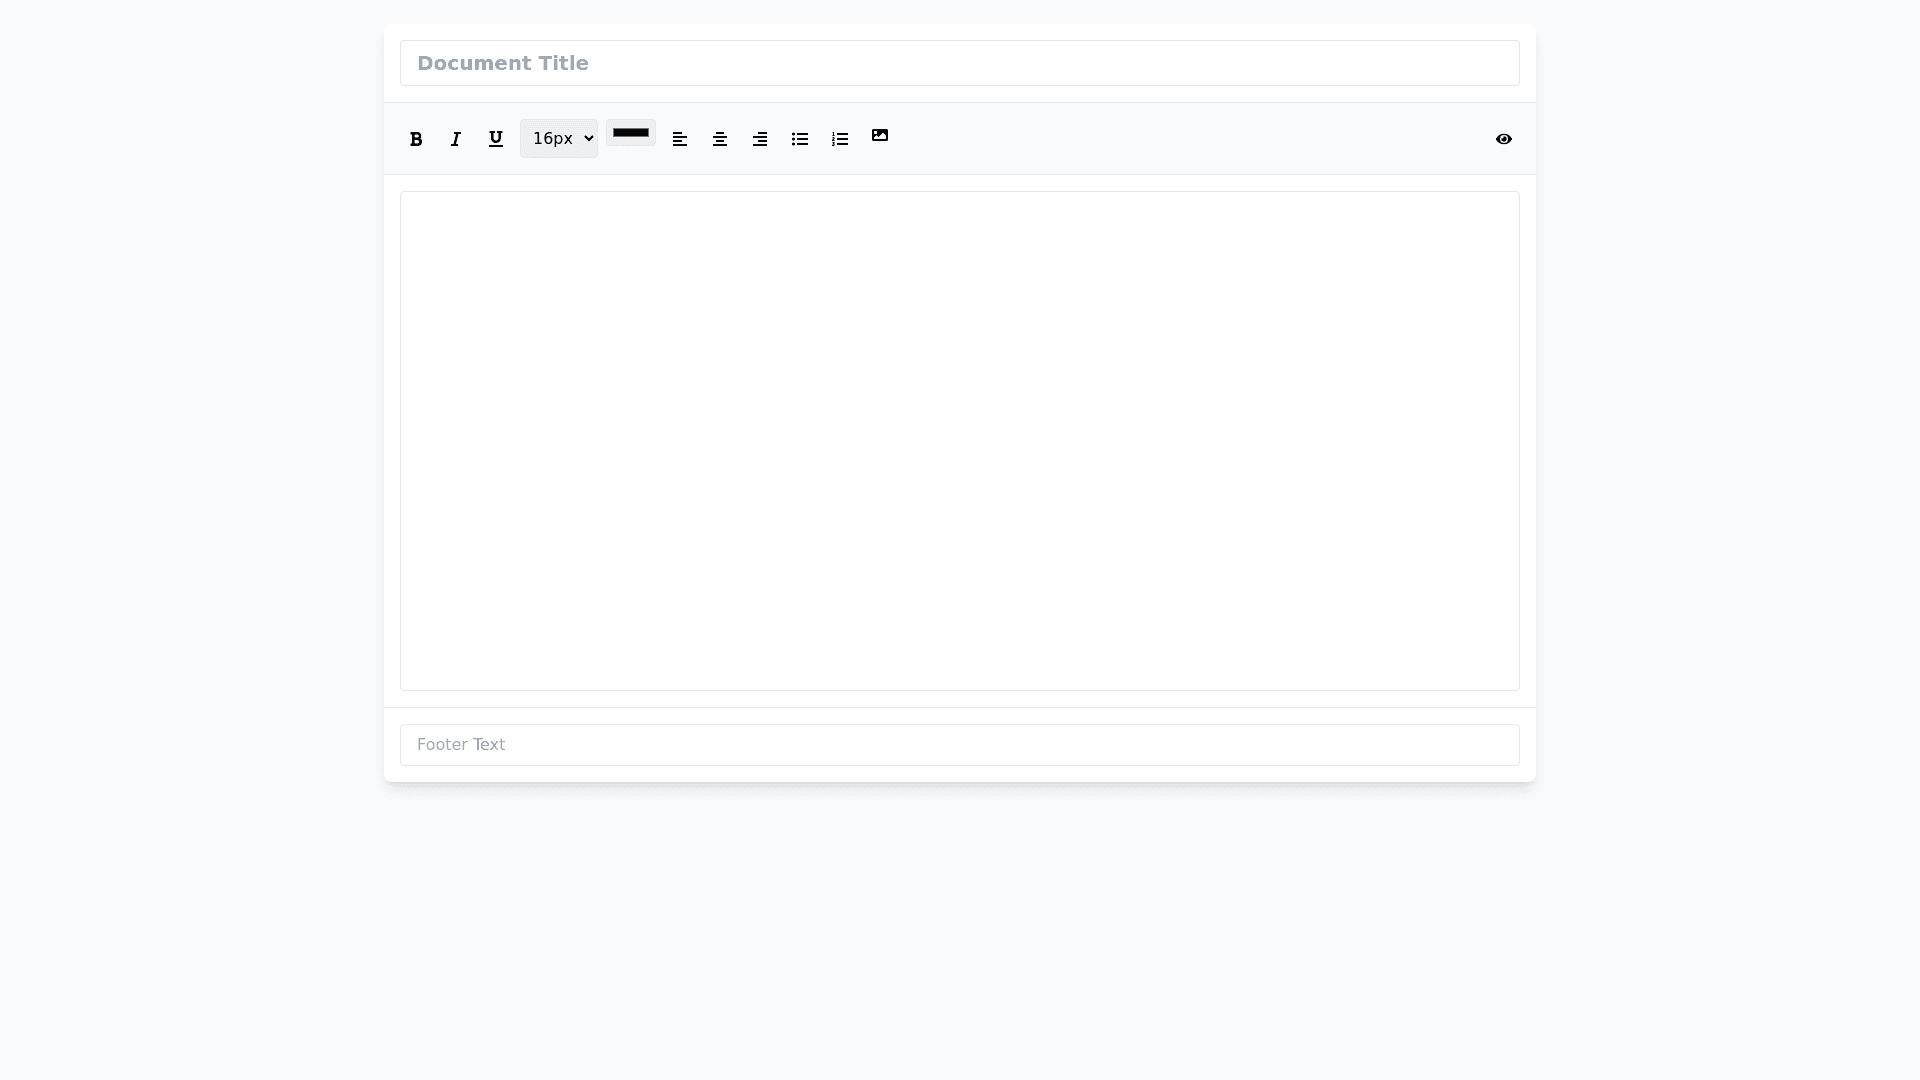1920x1080 pixels.
Task: Align text to the left
Action: [x=680, y=139]
